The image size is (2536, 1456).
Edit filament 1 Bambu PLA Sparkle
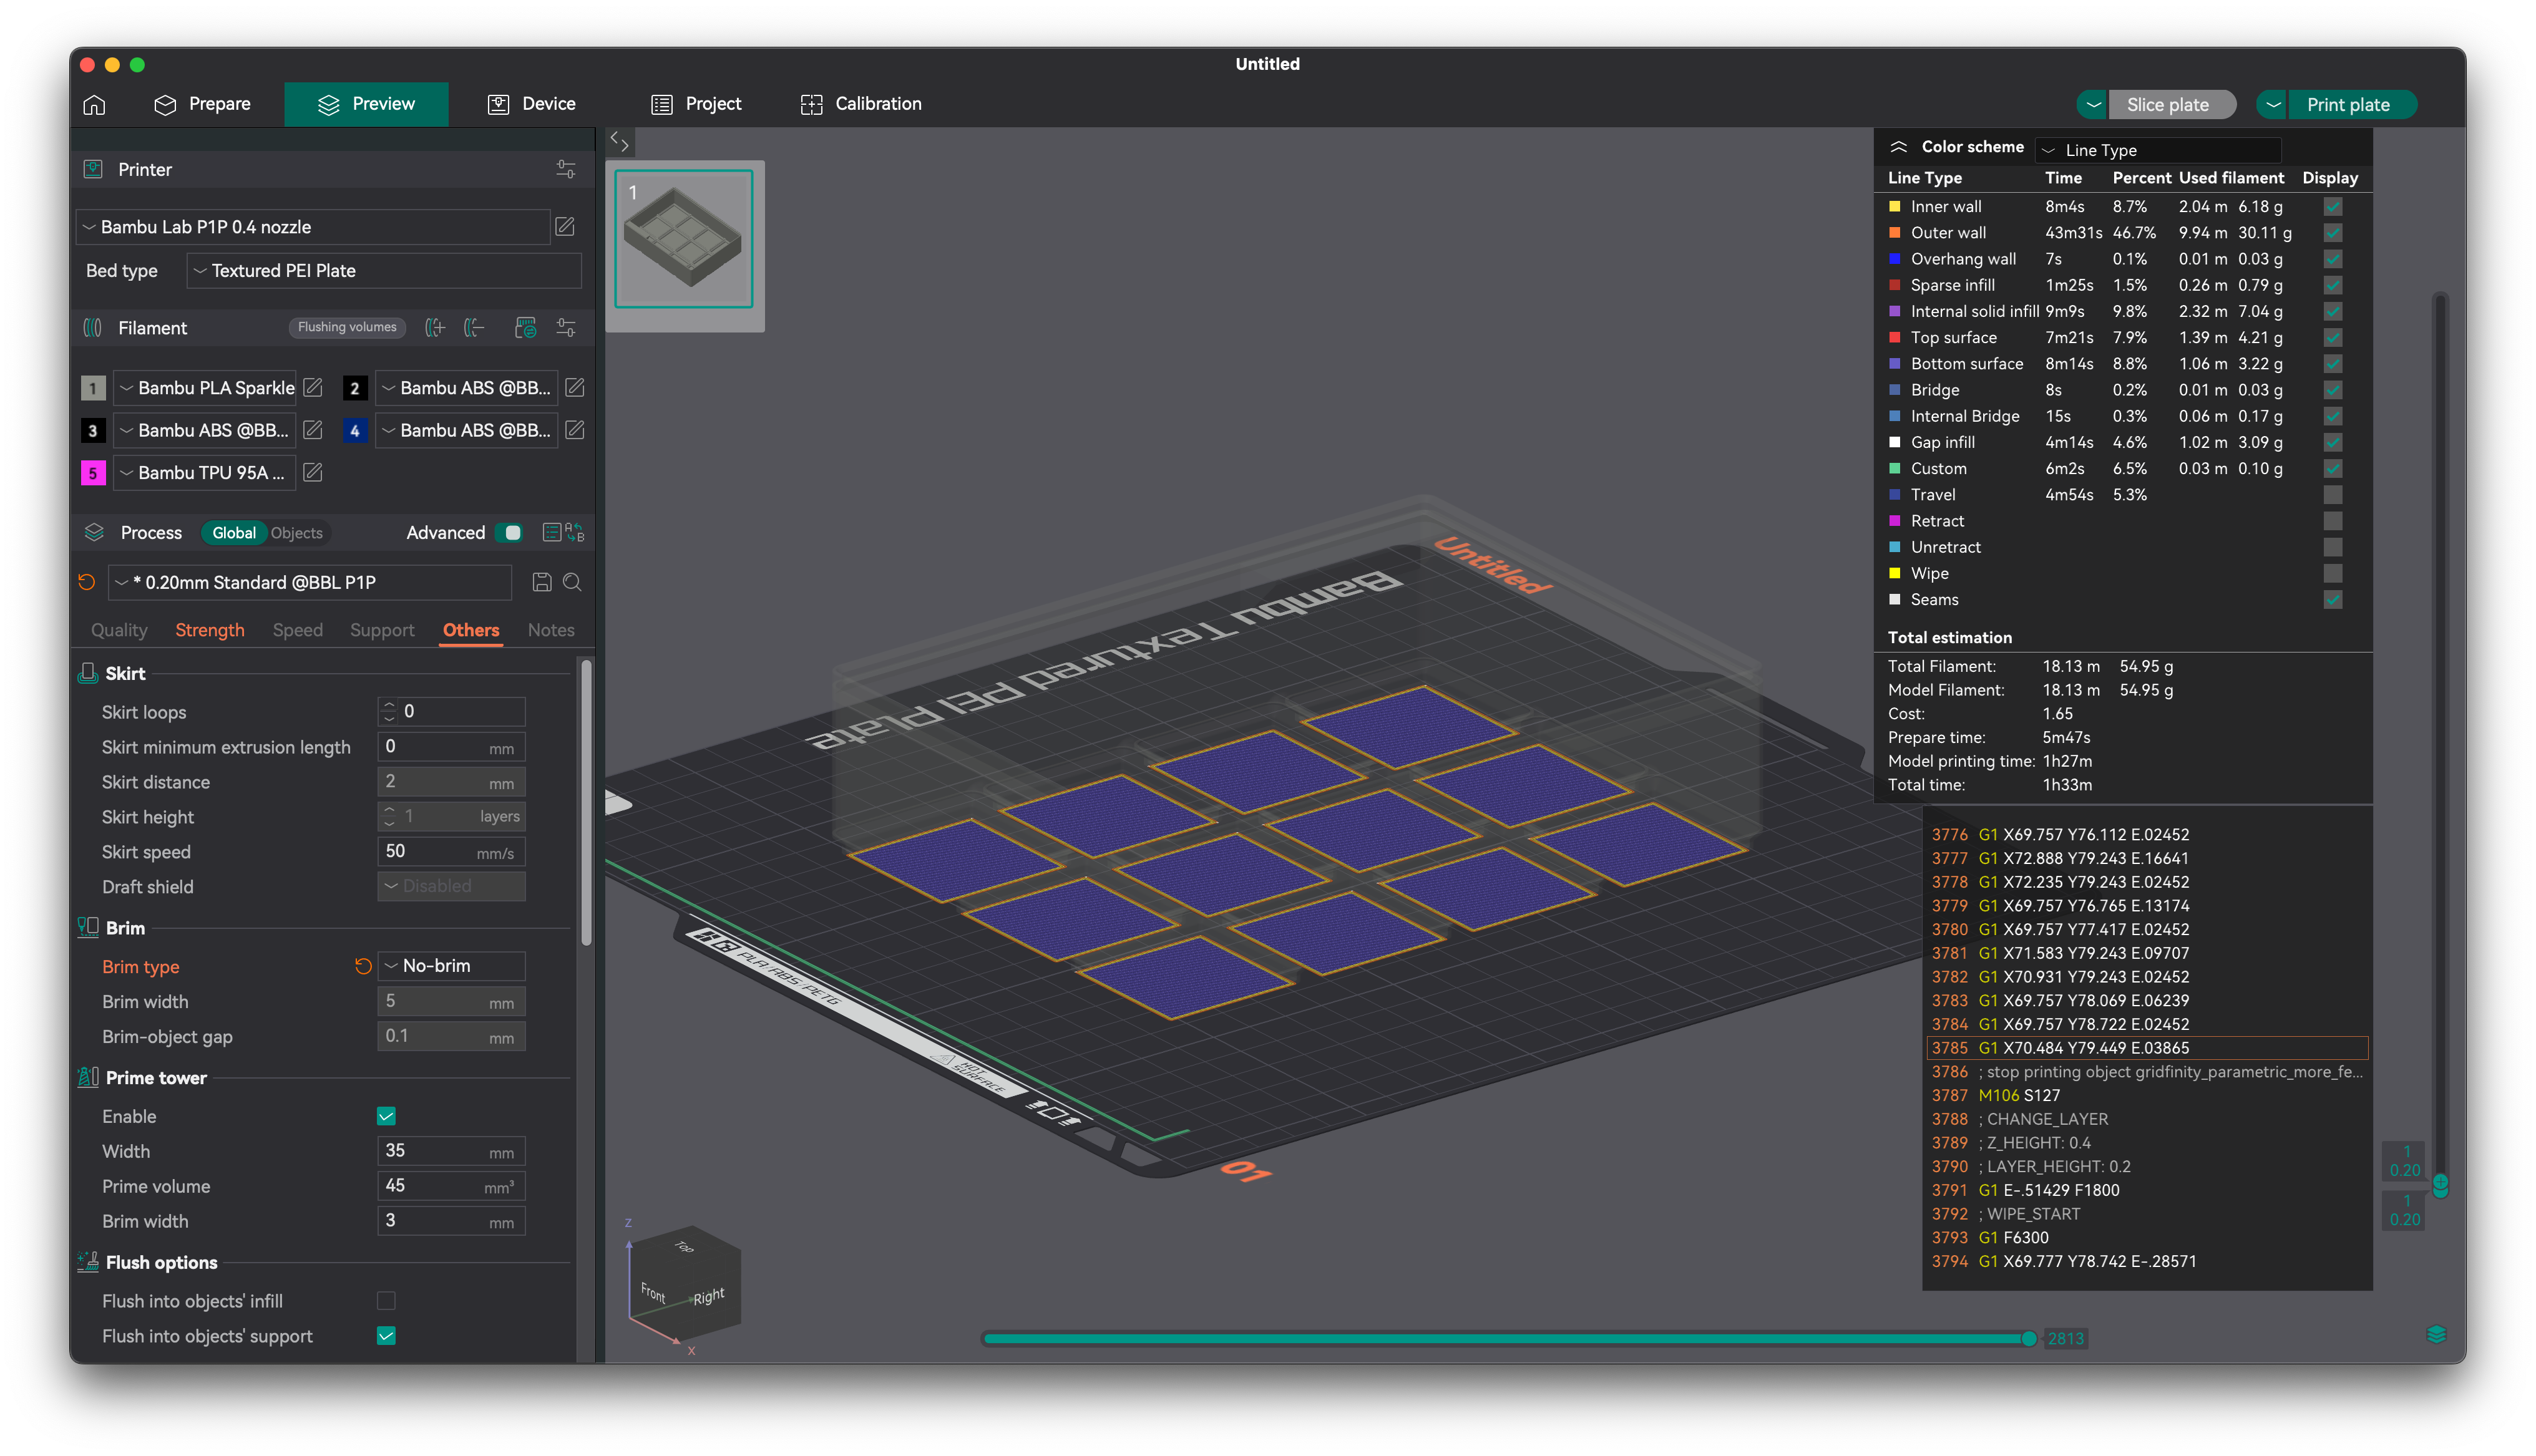(313, 387)
